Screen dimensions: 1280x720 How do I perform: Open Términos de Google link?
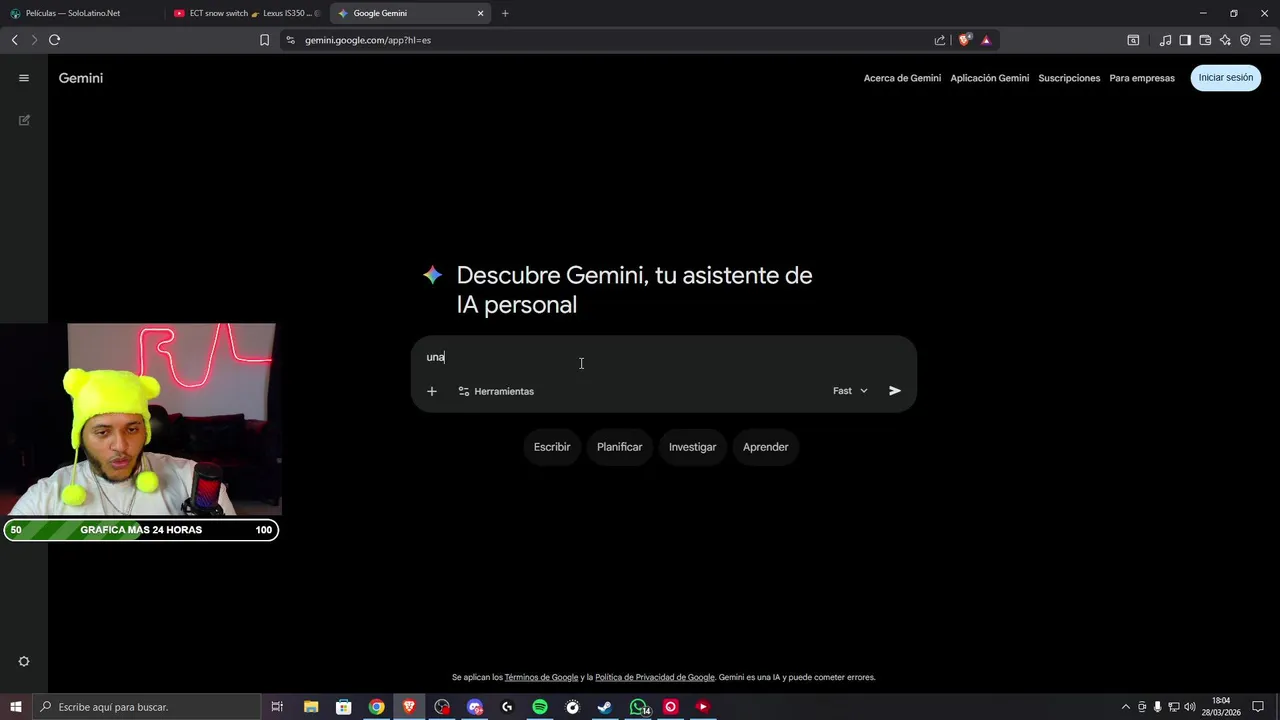[541, 677]
